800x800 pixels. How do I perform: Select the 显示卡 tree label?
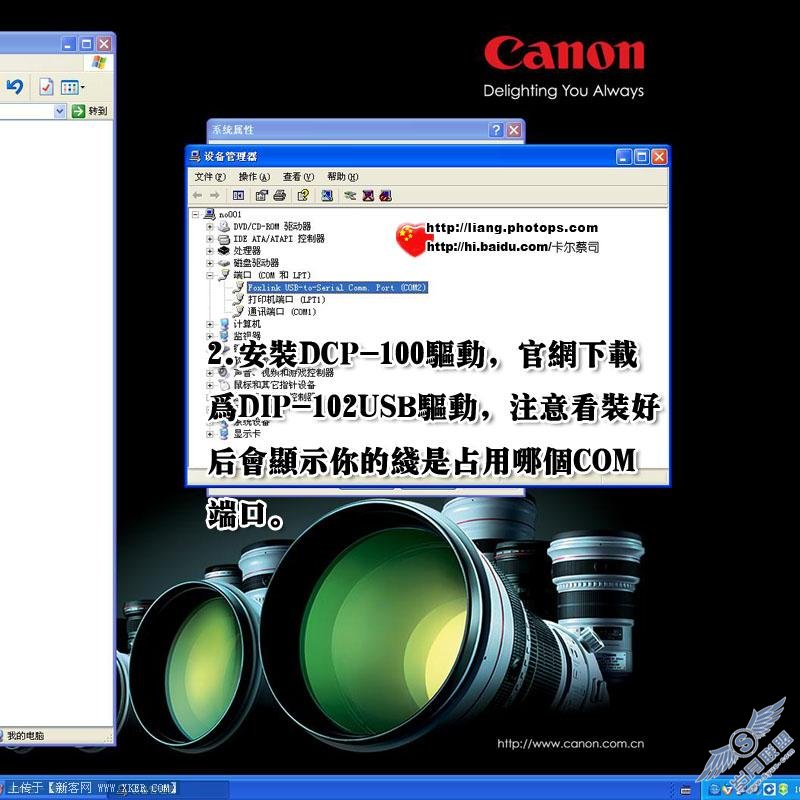pyautogui.click(x=247, y=434)
